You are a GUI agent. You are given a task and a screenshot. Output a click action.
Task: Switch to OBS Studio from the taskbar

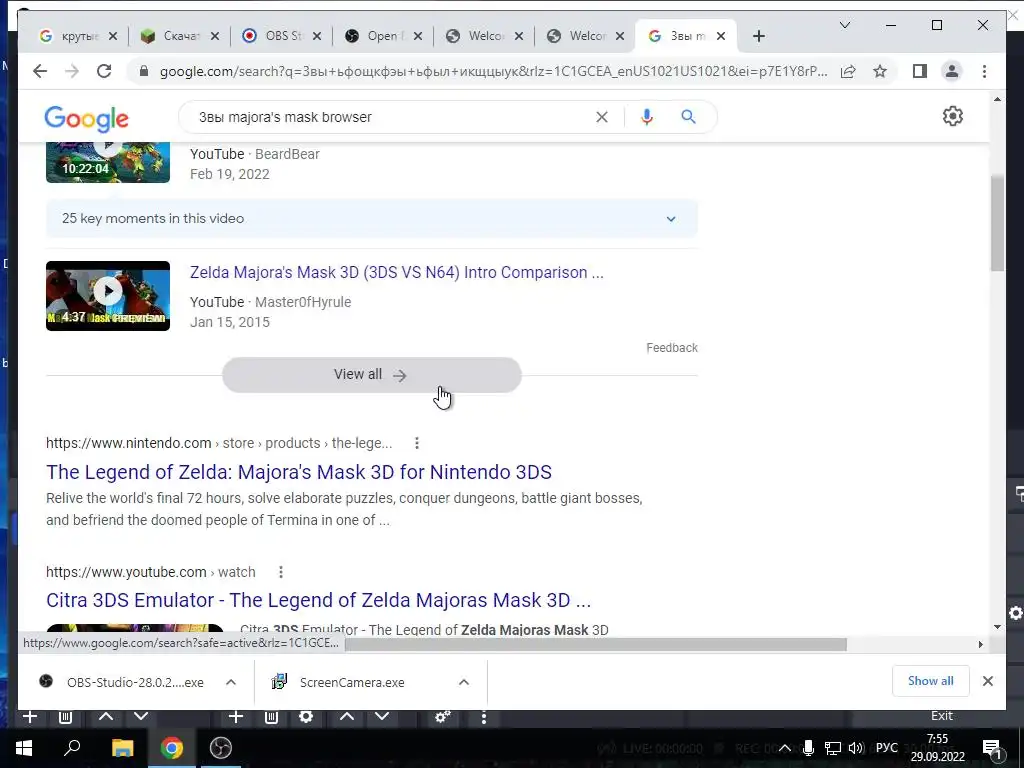[221, 748]
